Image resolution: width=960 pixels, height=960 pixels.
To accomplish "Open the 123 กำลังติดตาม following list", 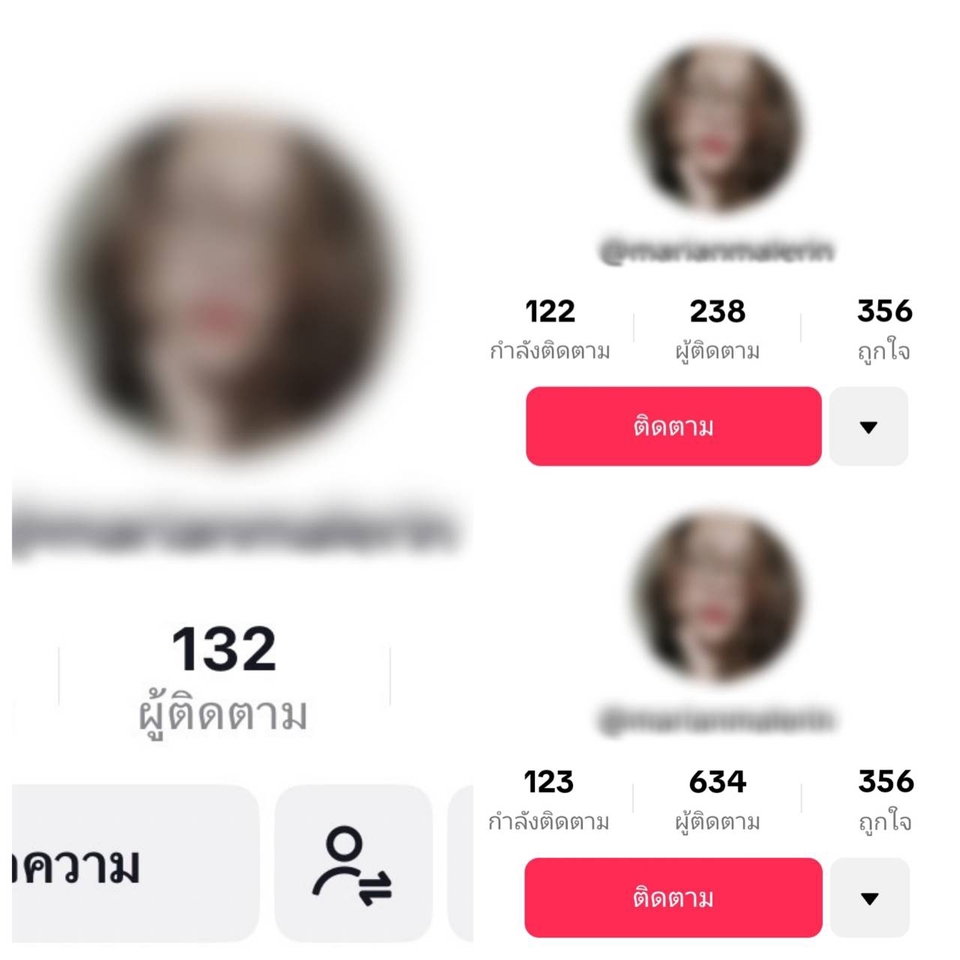I will click(549, 801).
